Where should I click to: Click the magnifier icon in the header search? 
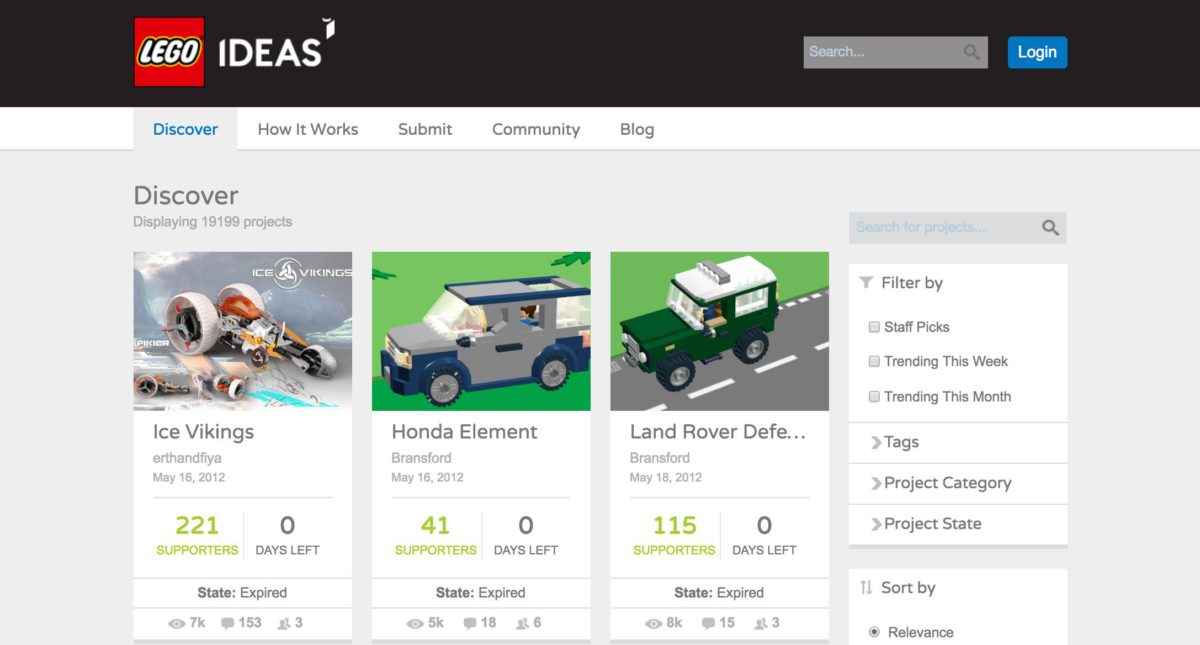click(971, 52)
